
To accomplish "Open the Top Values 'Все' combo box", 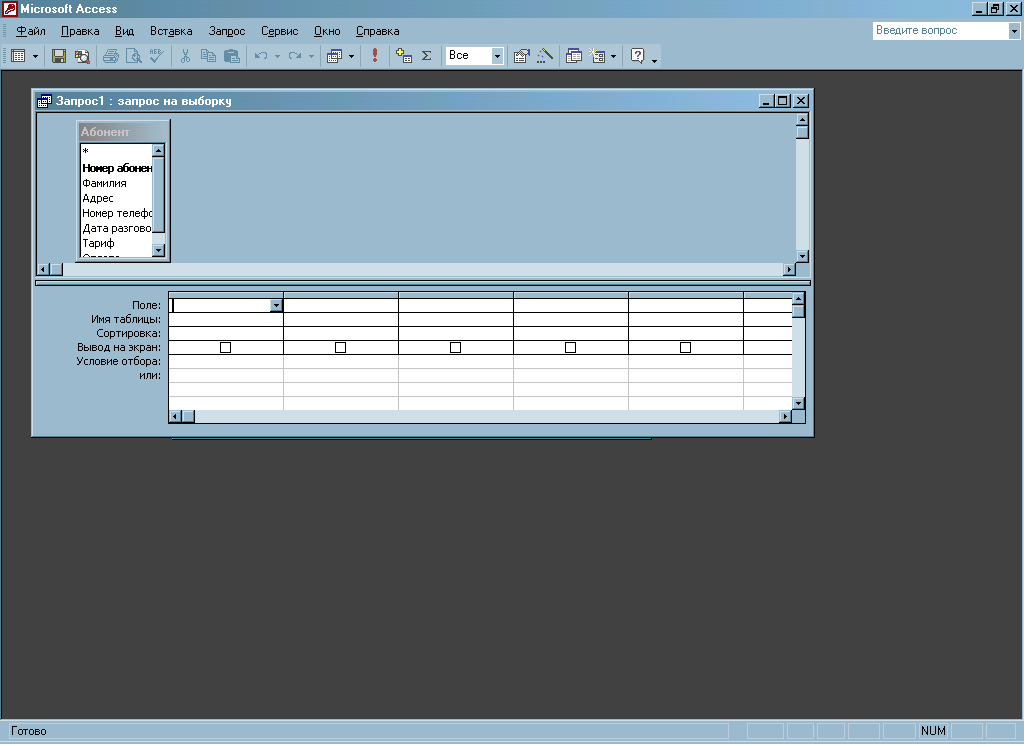I will [474, 56].
